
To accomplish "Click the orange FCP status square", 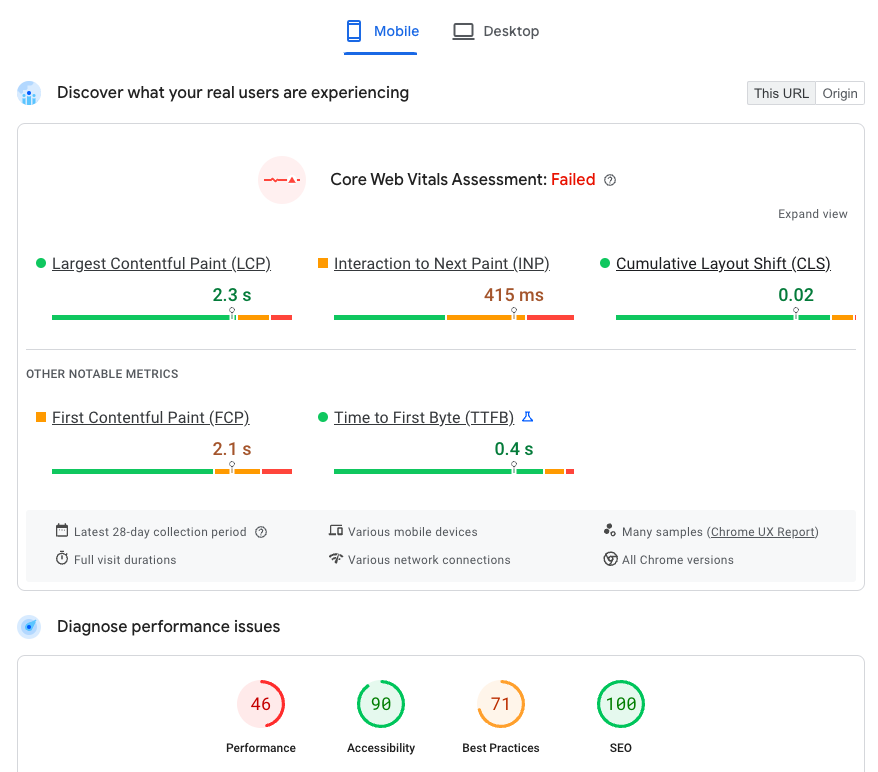I will 41,417.
